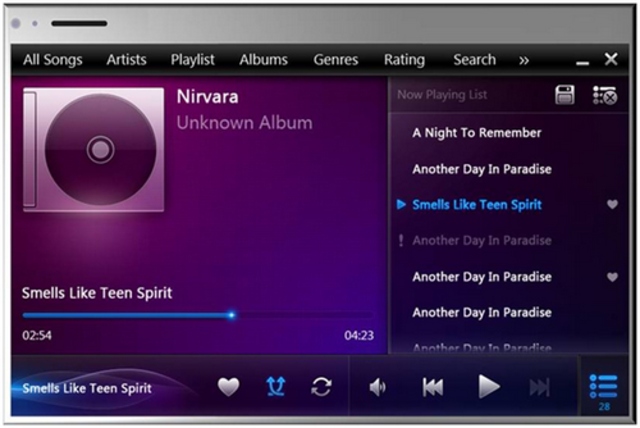Click the Unknown Album label
Viewport: 640px width, 428px height.
[244, 123]
